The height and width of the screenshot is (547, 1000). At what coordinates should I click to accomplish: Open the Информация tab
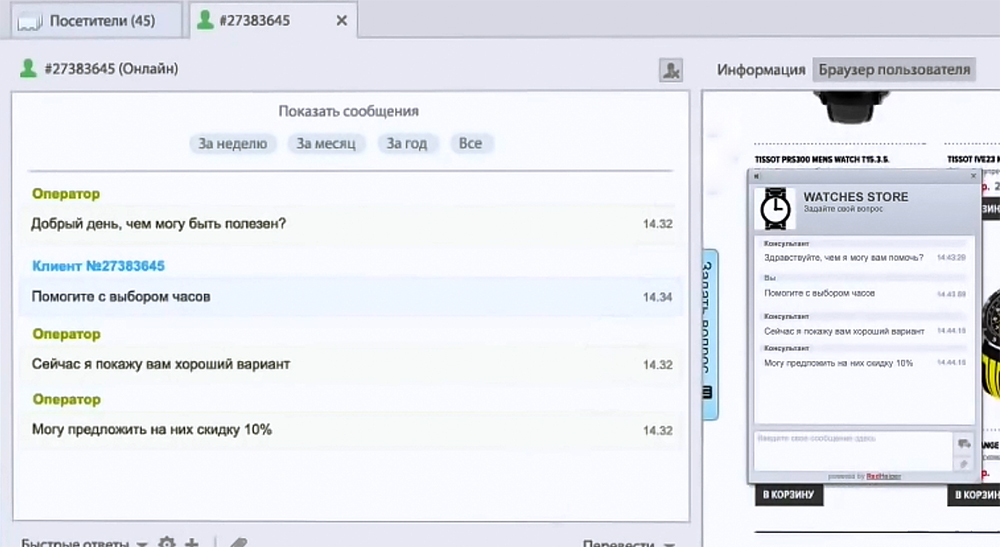tap(761, 69)
